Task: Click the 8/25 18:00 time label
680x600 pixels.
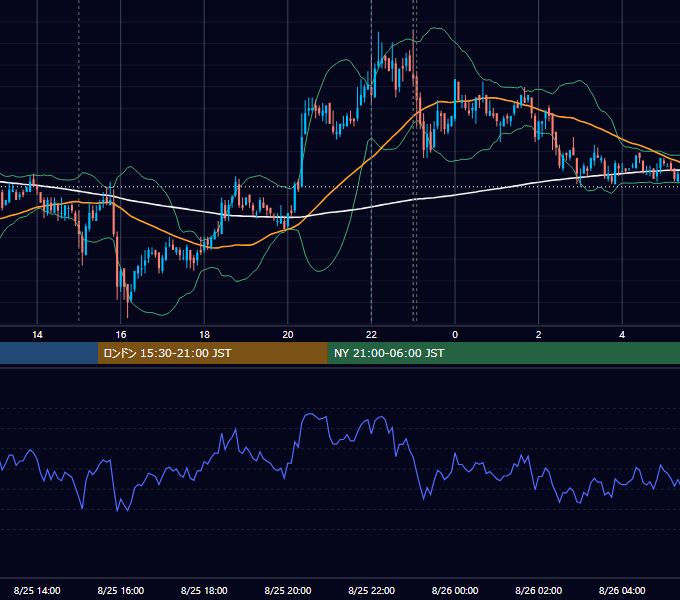Action: click(204, 590)
